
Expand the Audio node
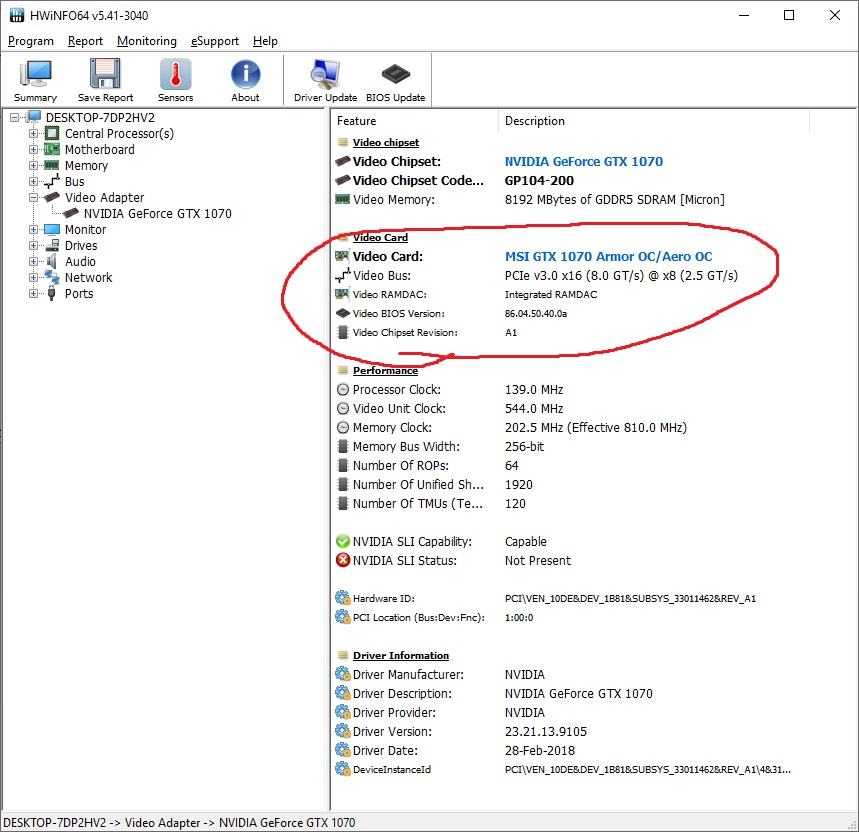(x=33, y=261)
